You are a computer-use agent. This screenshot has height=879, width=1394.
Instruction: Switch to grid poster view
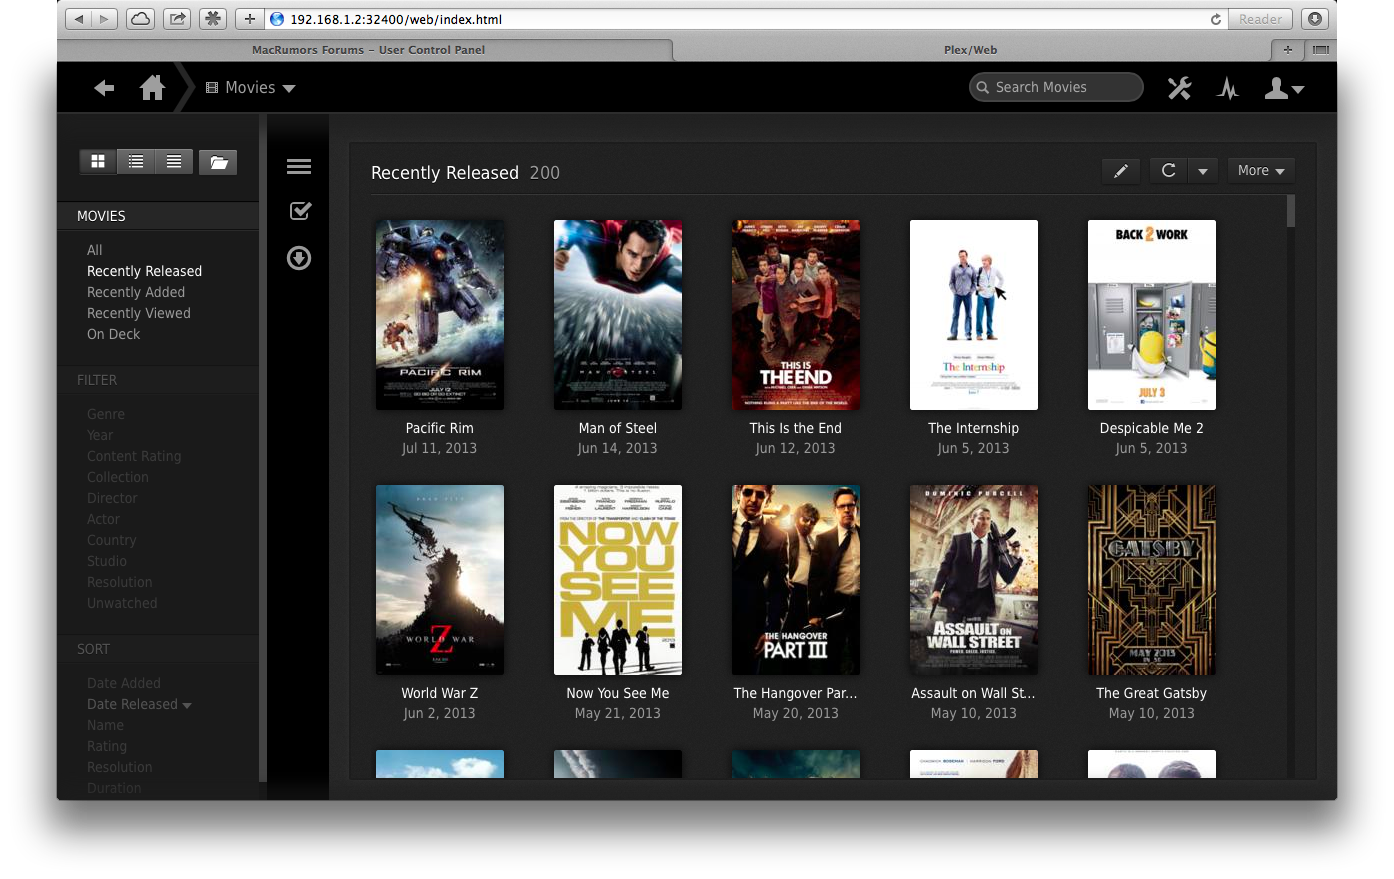98,161
